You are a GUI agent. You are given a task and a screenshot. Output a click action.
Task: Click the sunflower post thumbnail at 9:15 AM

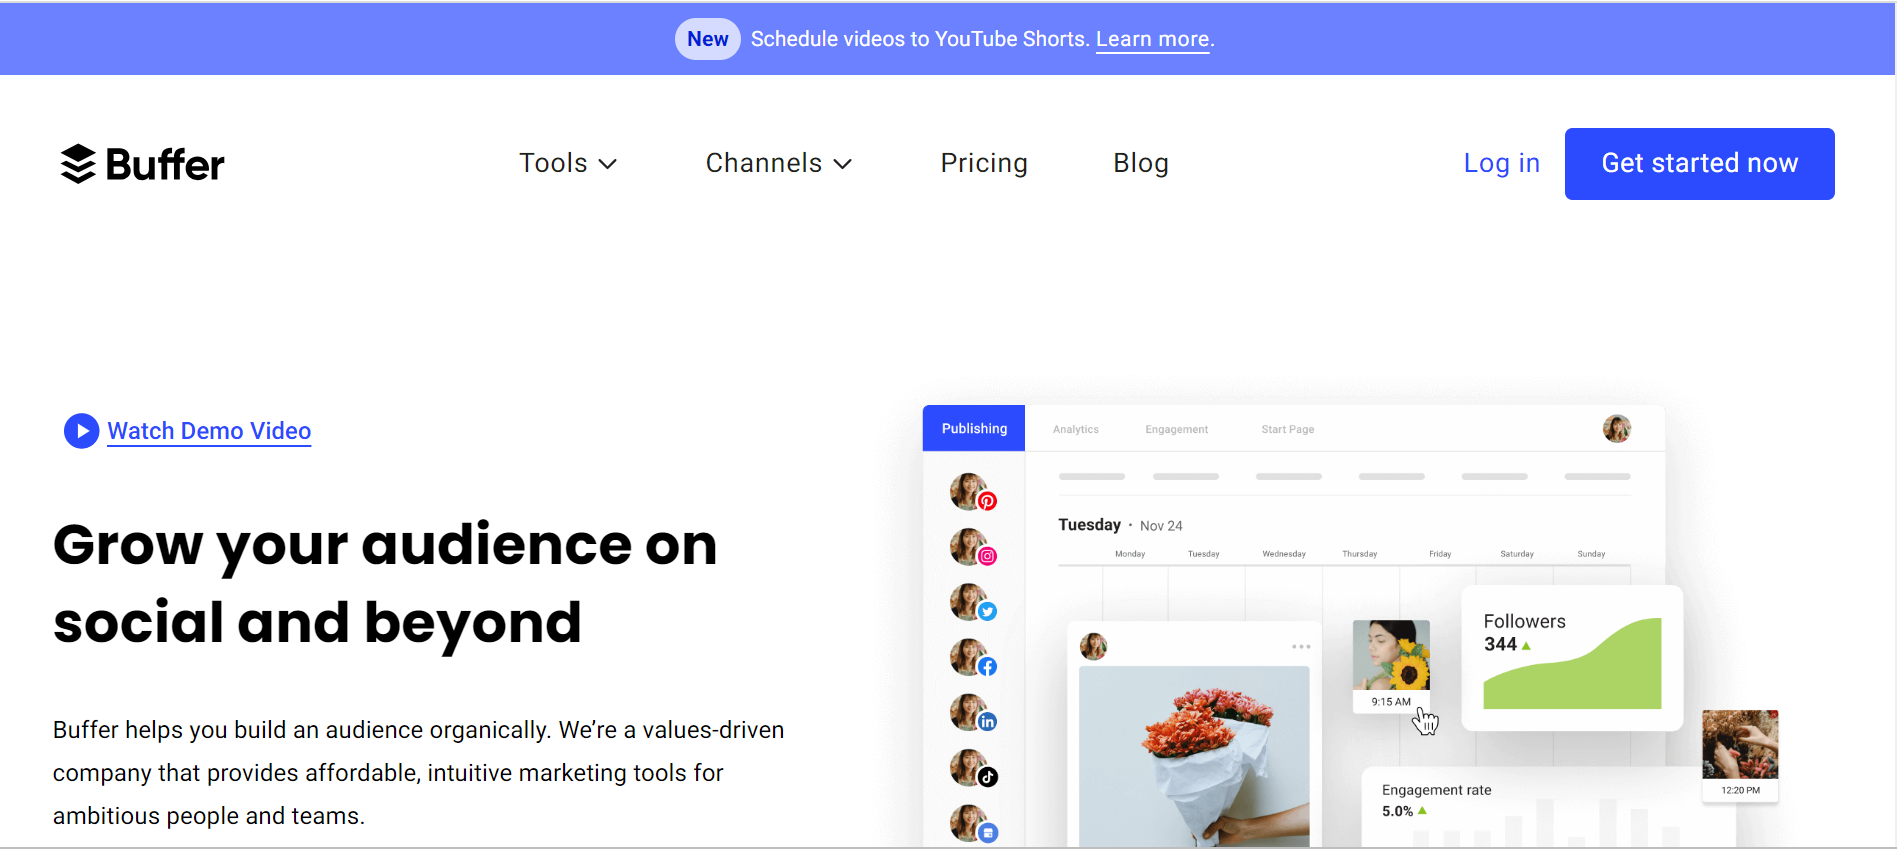(x=1391, y=665)
